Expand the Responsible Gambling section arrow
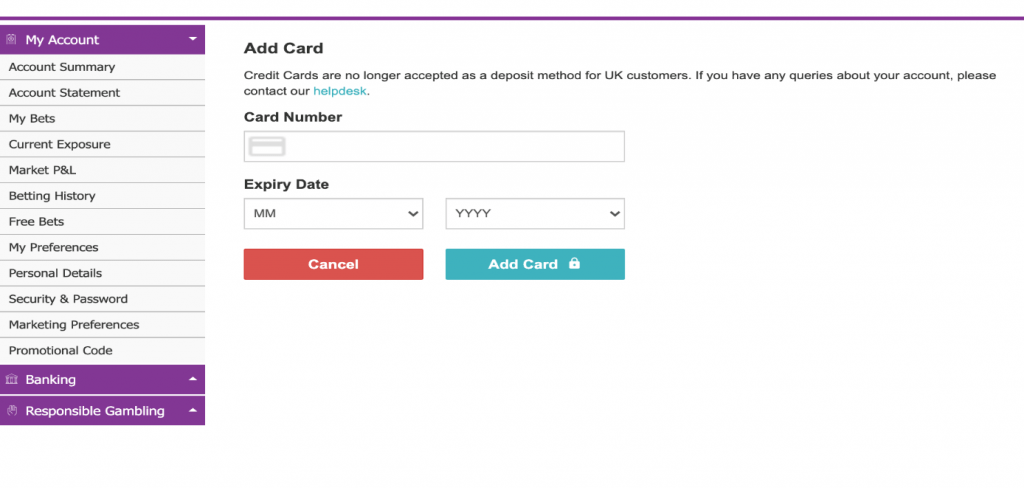 coord(193,410)
